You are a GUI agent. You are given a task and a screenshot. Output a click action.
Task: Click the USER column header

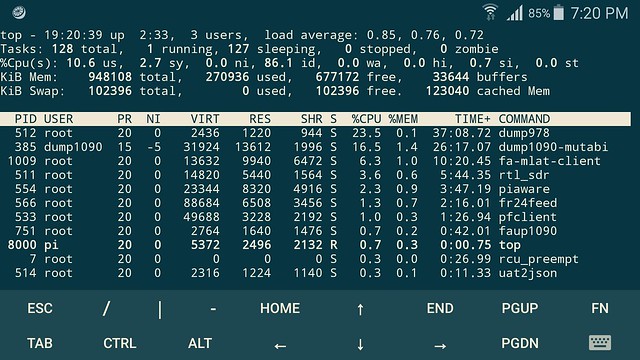point(58,119)
